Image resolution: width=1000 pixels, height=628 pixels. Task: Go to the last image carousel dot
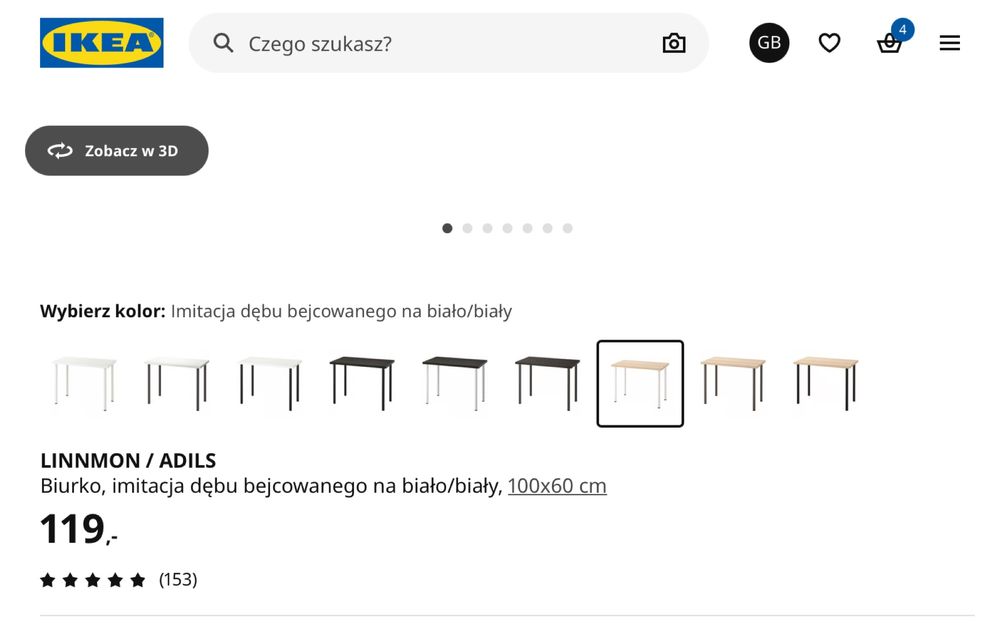point(567,228)
